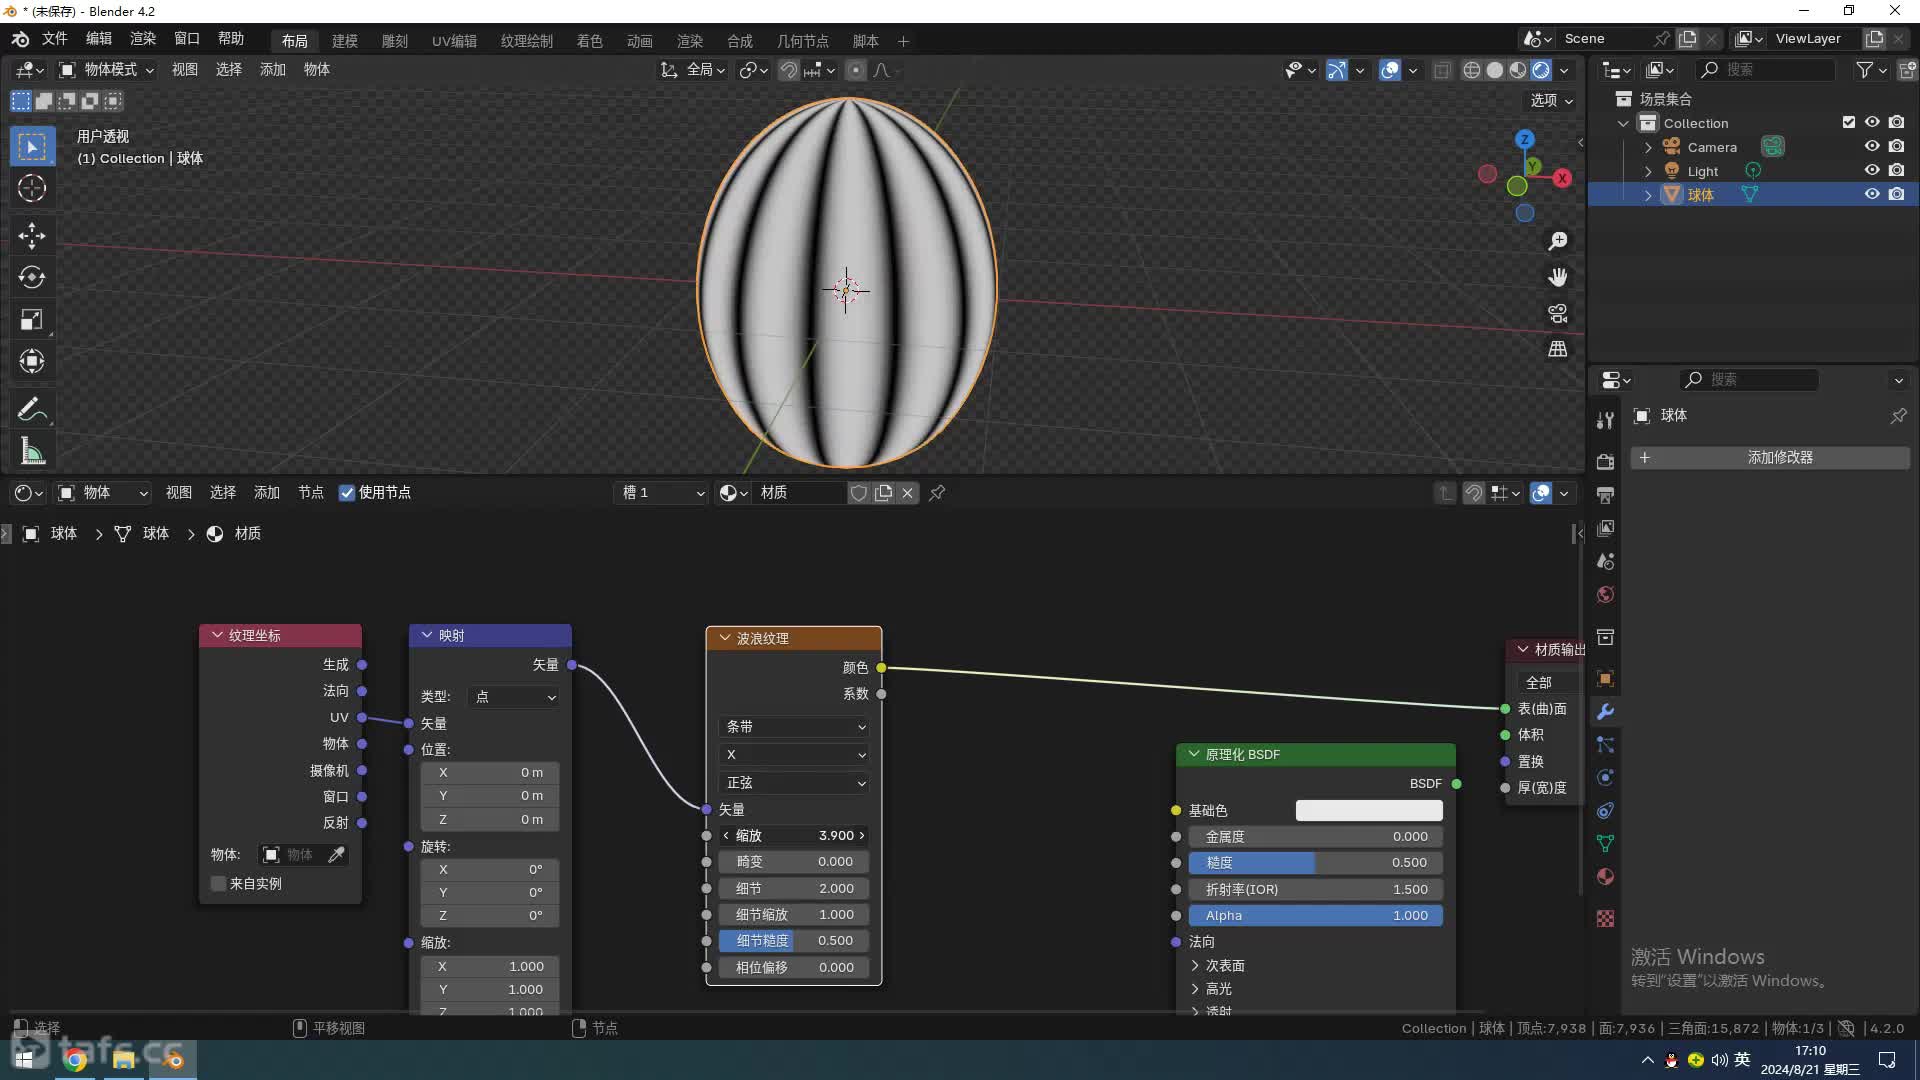
Task: Open the Render properties tab
Action: [x=1605, y=461]
